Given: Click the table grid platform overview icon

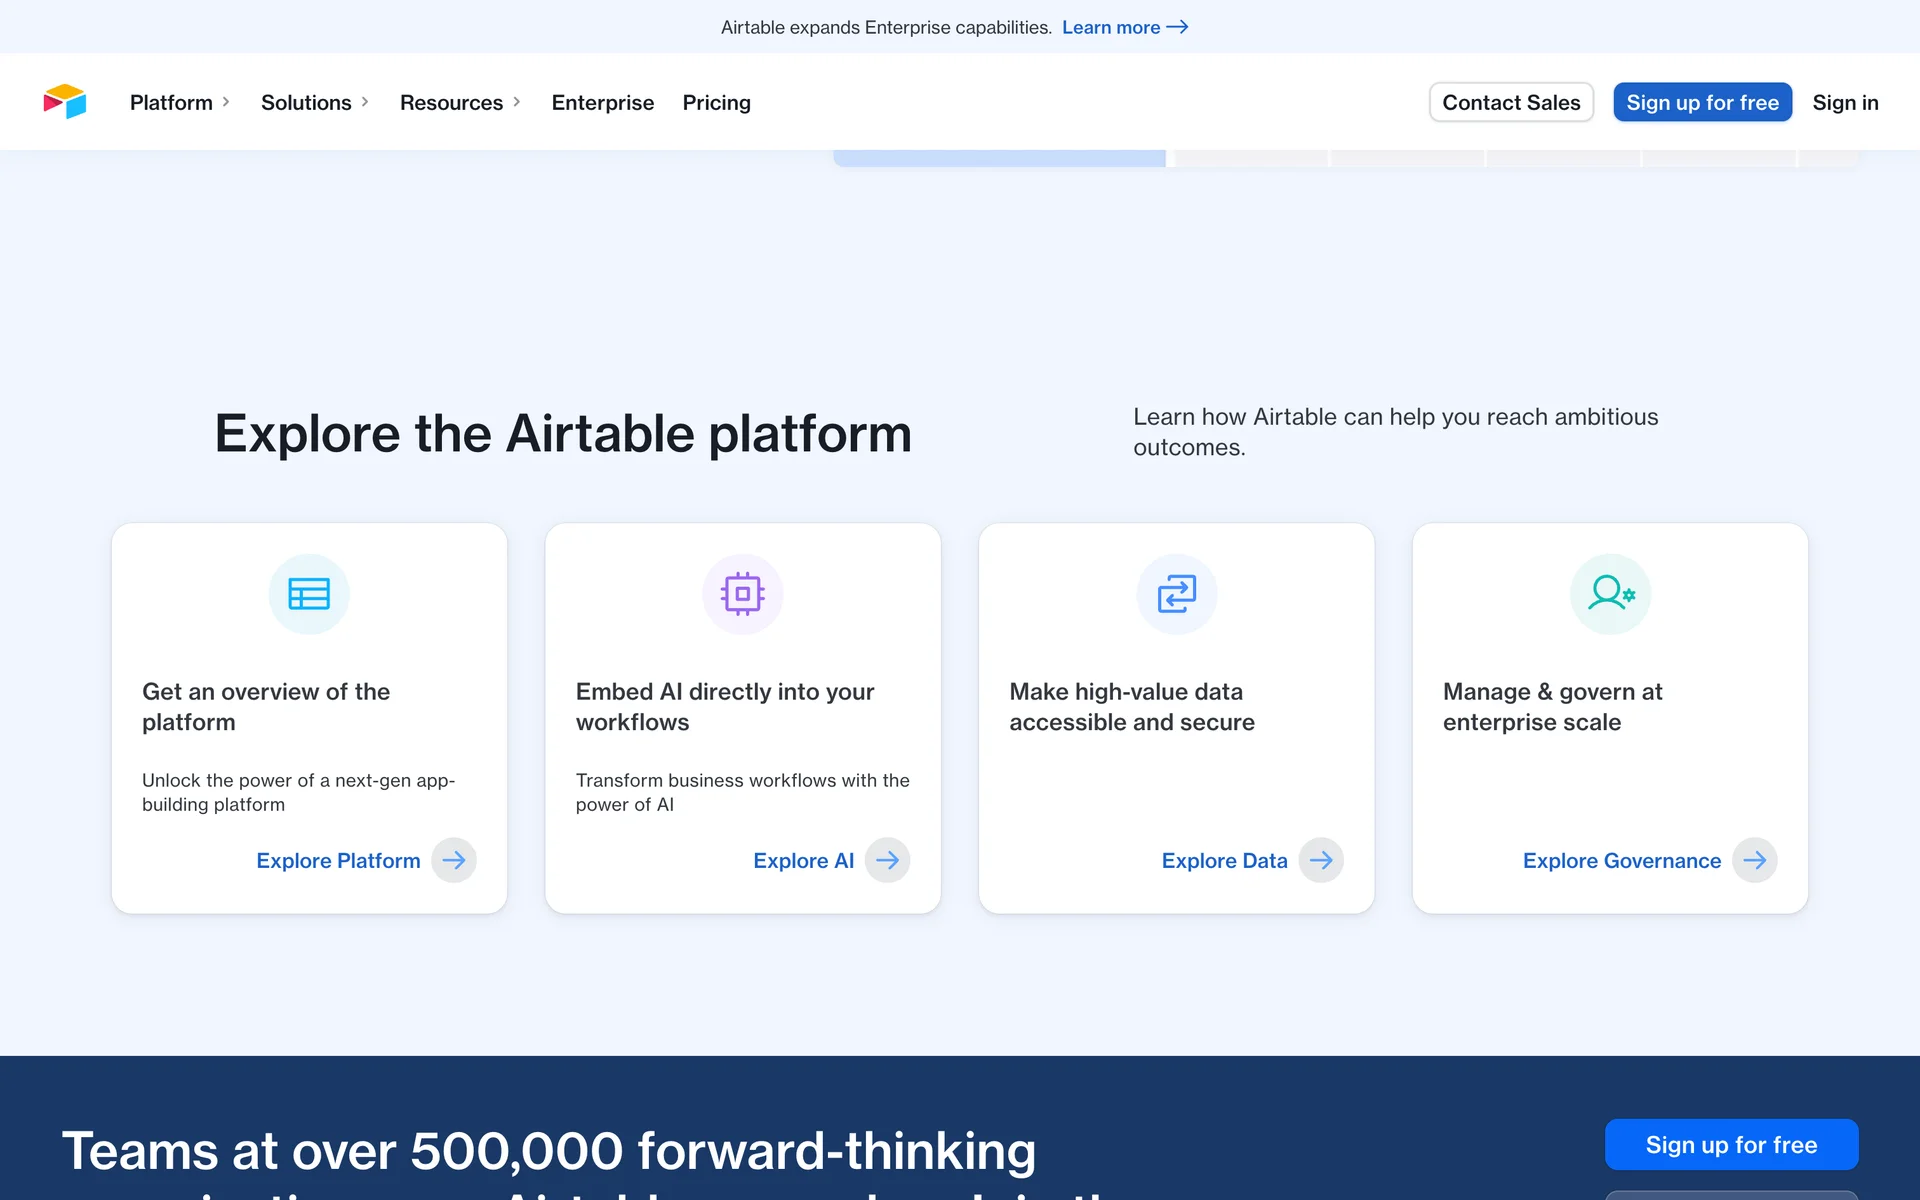Looking at the screenshot, I should tap(309, 594).
